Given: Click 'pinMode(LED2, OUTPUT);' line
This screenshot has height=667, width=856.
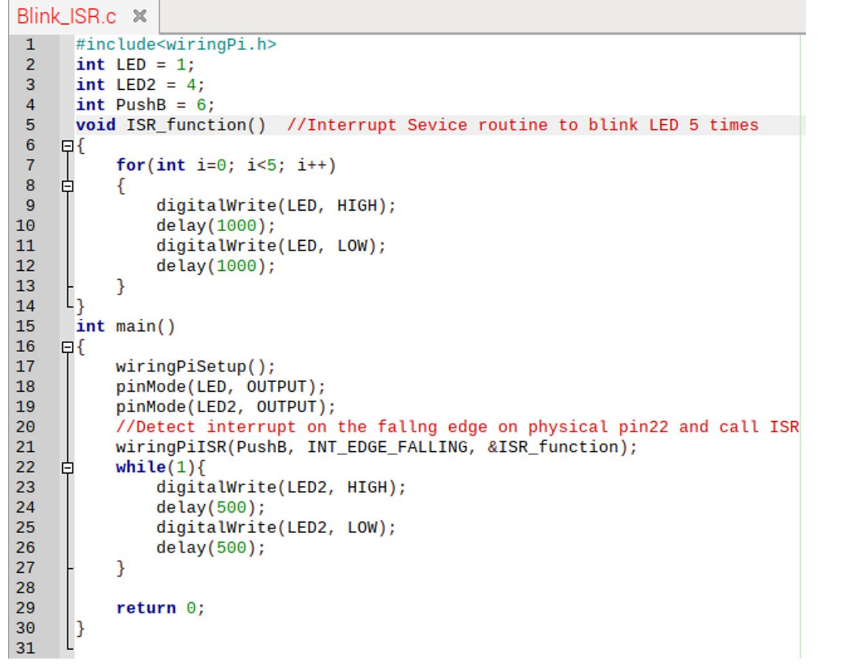Looking at the screenshot, I should 225,407.
